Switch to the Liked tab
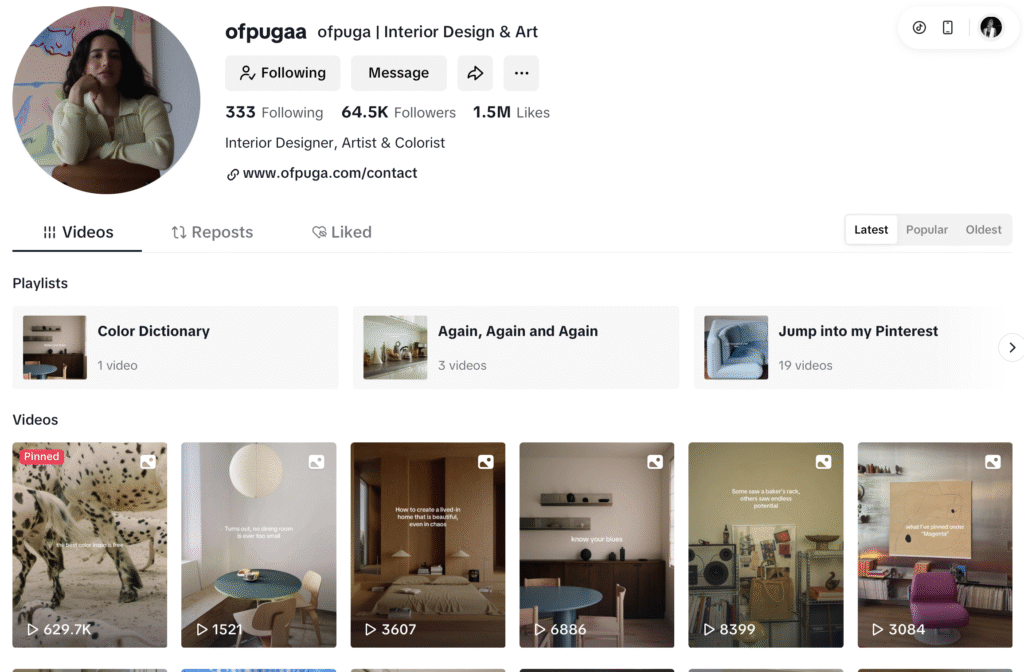This screenshot has height=672, width=1024. click(x=342, y=232)
